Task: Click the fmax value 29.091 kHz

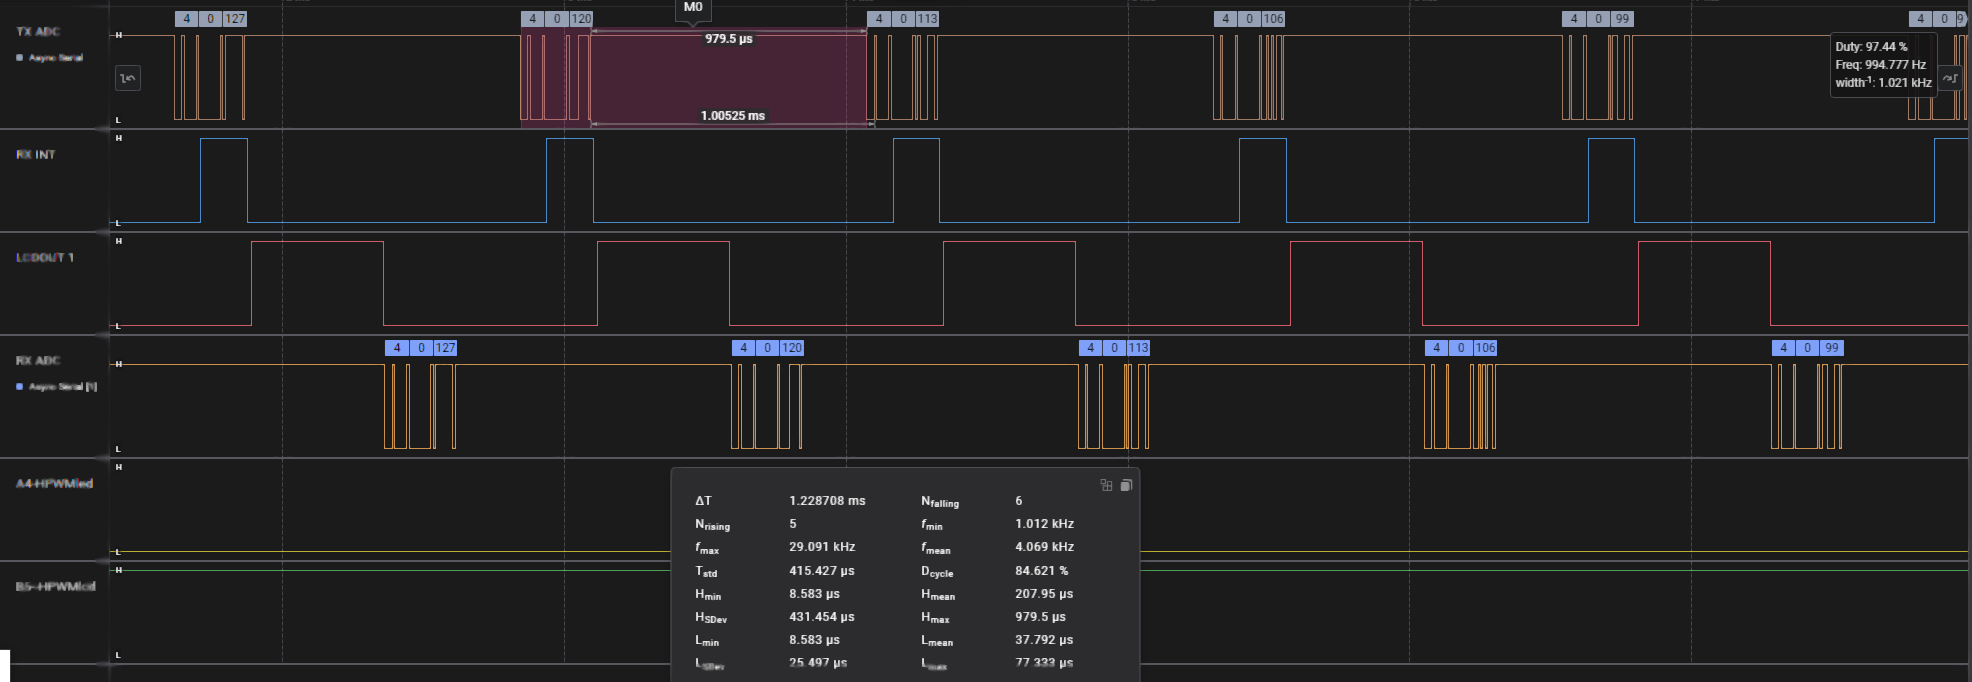Action: click(822, 547)
